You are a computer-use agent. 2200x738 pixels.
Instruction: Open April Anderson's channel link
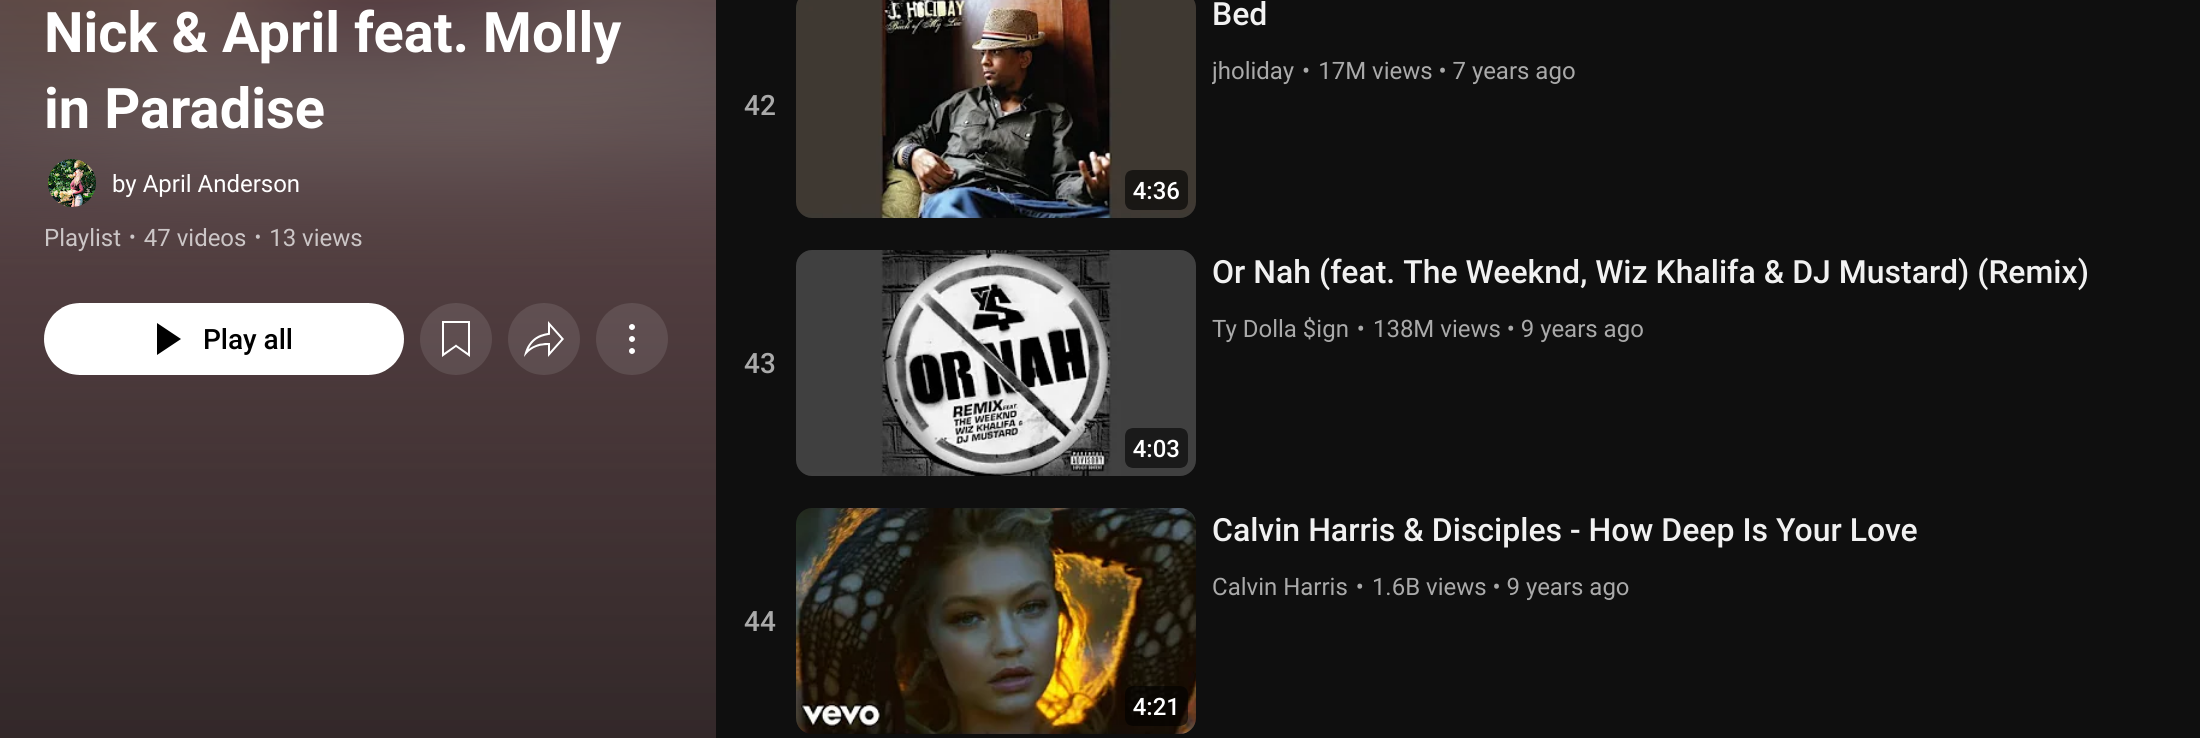coord(221,184)
